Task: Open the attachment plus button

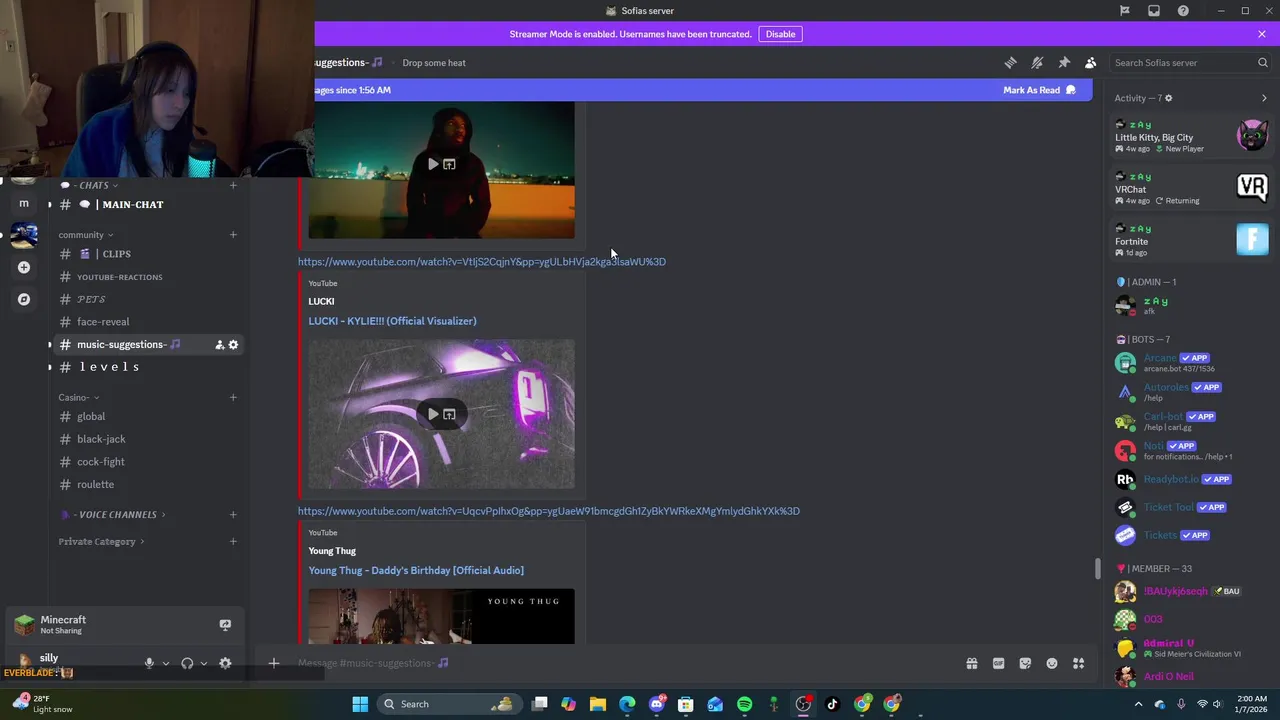Action: (x=273, y=663)
